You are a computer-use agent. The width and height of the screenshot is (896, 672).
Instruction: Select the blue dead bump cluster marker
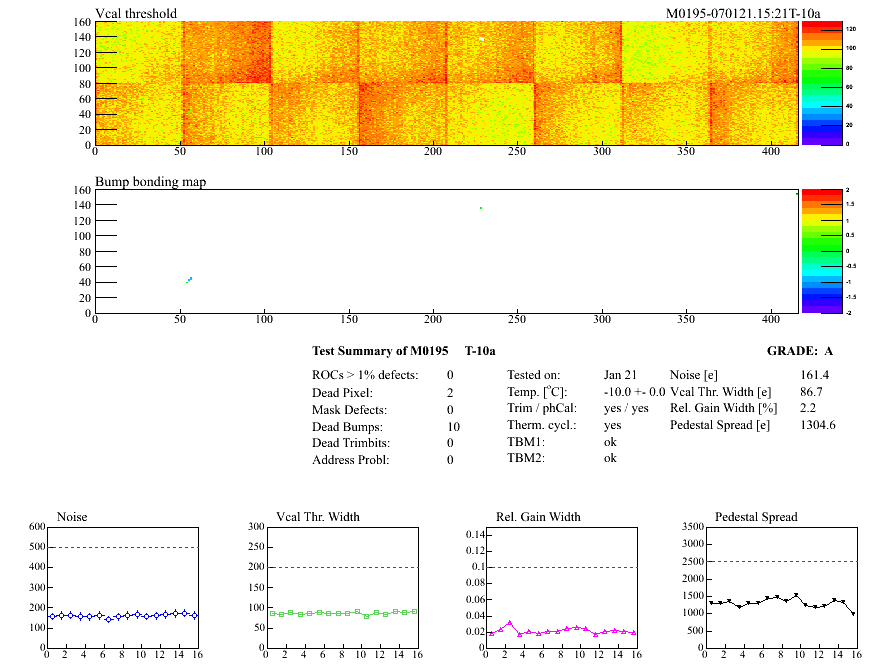click(189, 280)
